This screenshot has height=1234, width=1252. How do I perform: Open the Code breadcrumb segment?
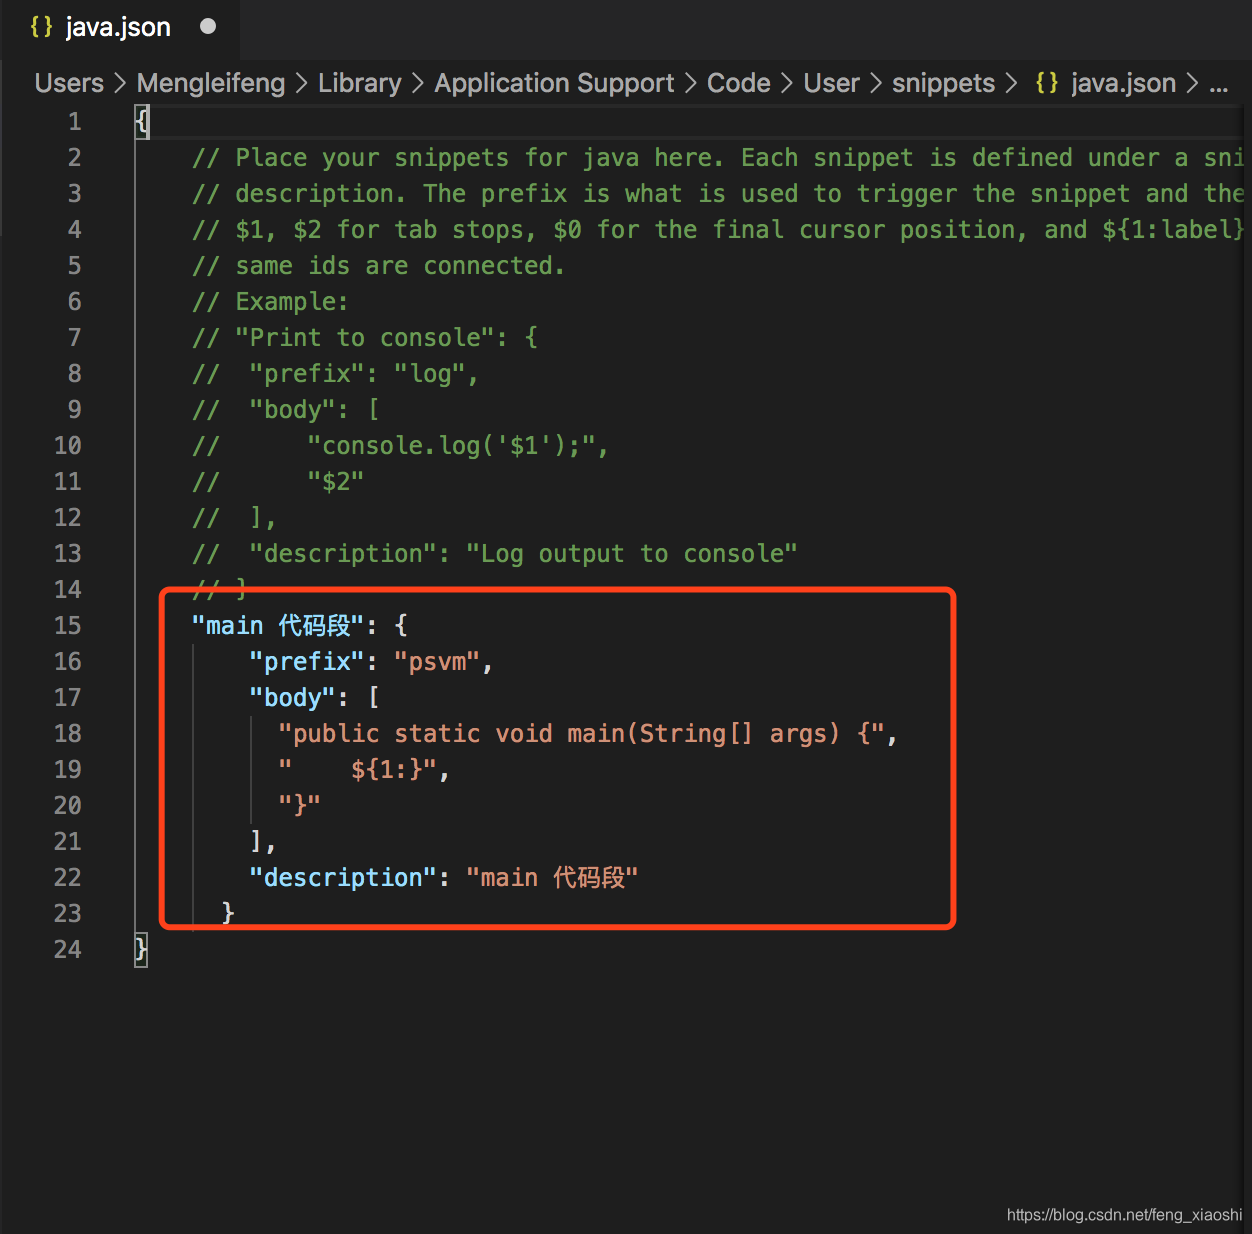point(739,83)
